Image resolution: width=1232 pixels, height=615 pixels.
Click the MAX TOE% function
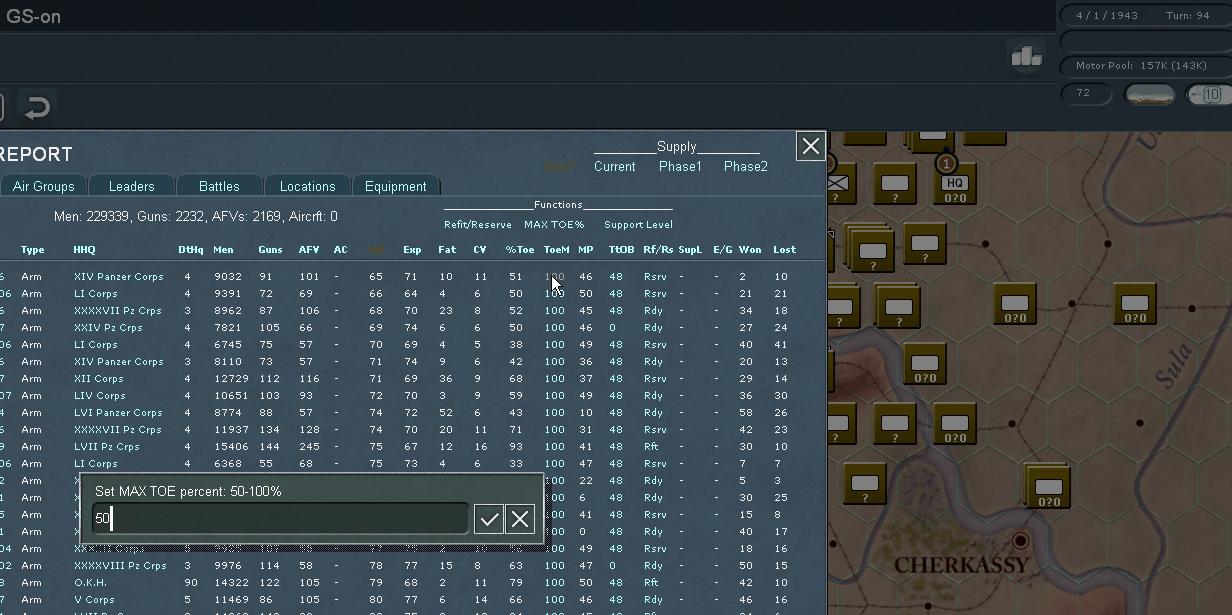click(x=554, y=225)
